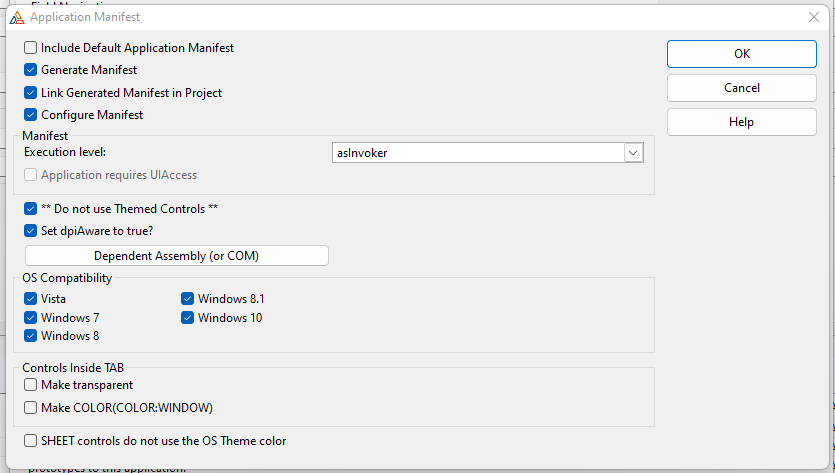Screen dimensions: 835x473
Task: Check the Make COLOR(COLOR:WINDOW) option
Action: [31, 408]
